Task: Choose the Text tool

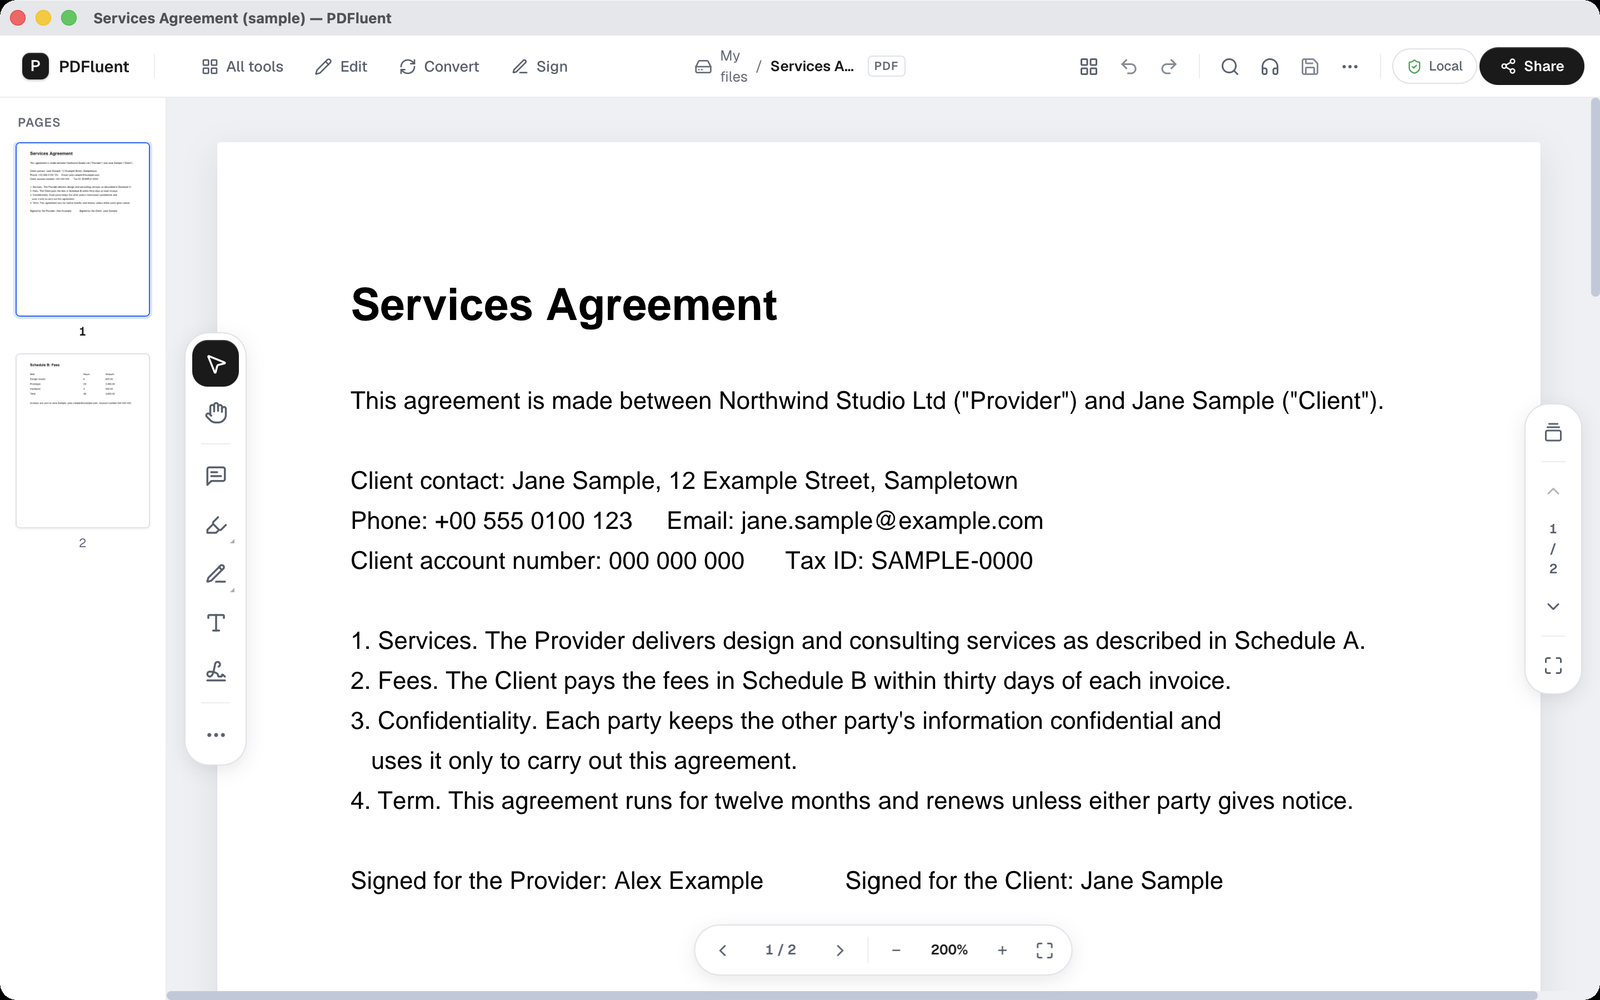Action: tap(216, 623)
